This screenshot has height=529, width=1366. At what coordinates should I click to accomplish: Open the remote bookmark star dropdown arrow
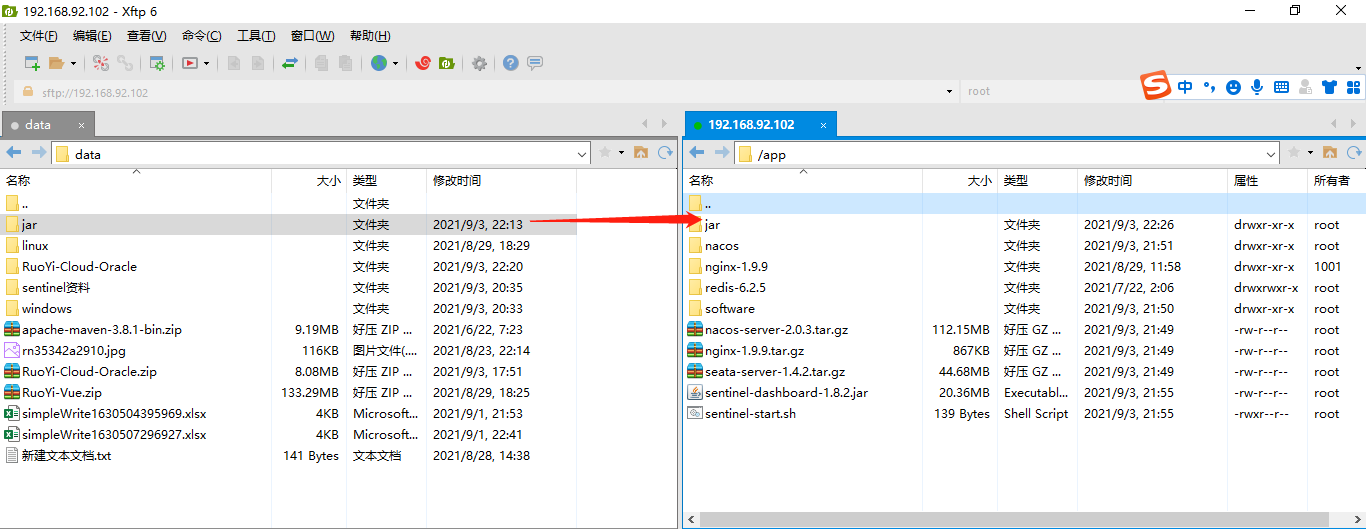click(x=1310, y=153)
